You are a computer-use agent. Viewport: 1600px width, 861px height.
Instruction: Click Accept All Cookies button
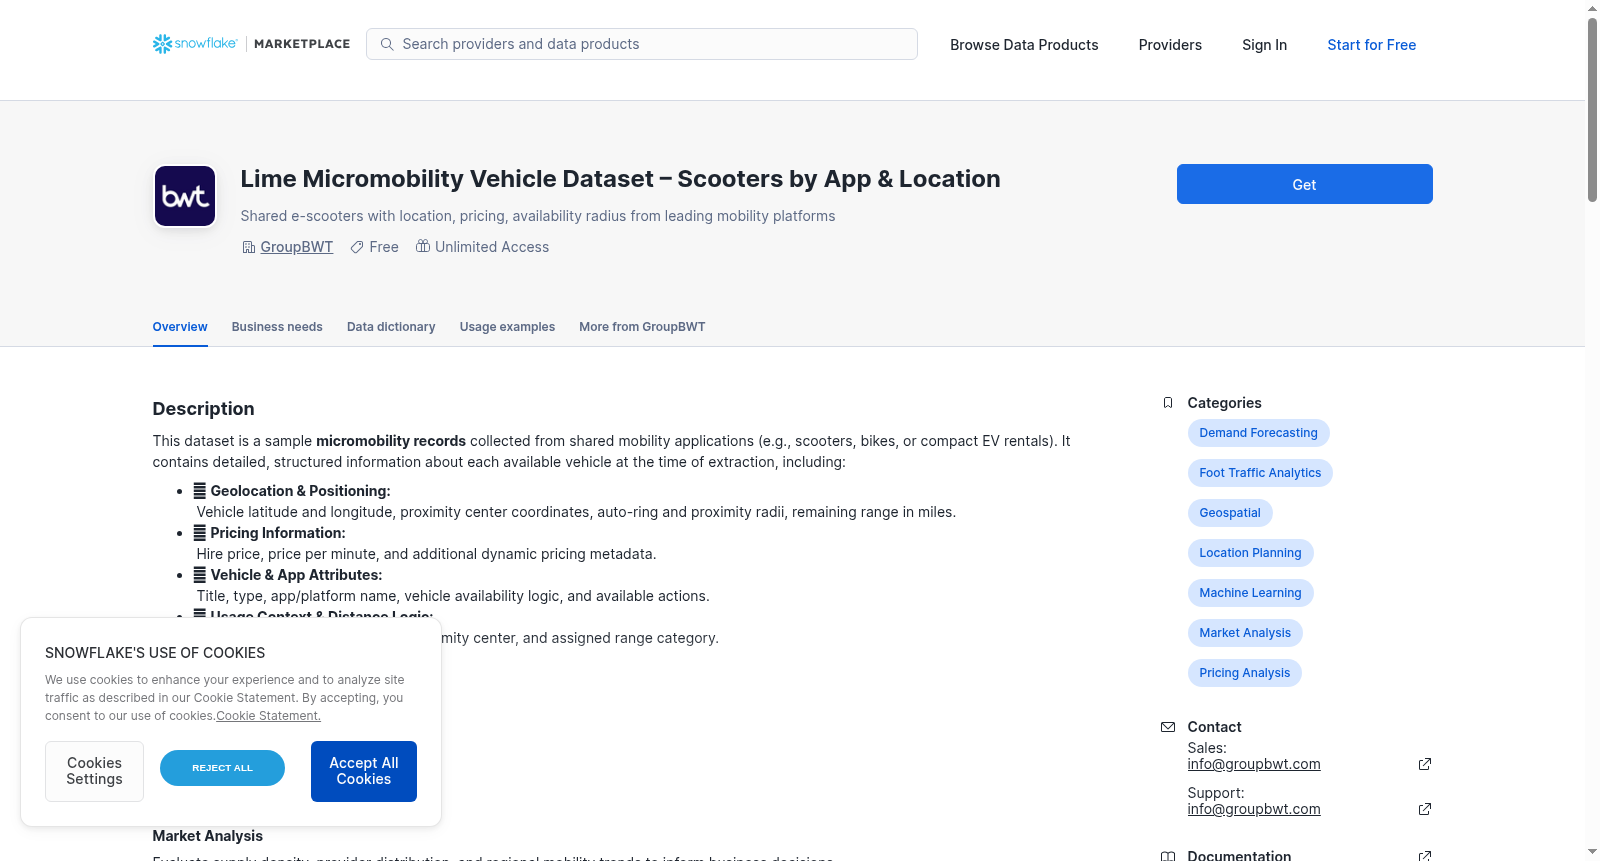(x=364, y=771)
